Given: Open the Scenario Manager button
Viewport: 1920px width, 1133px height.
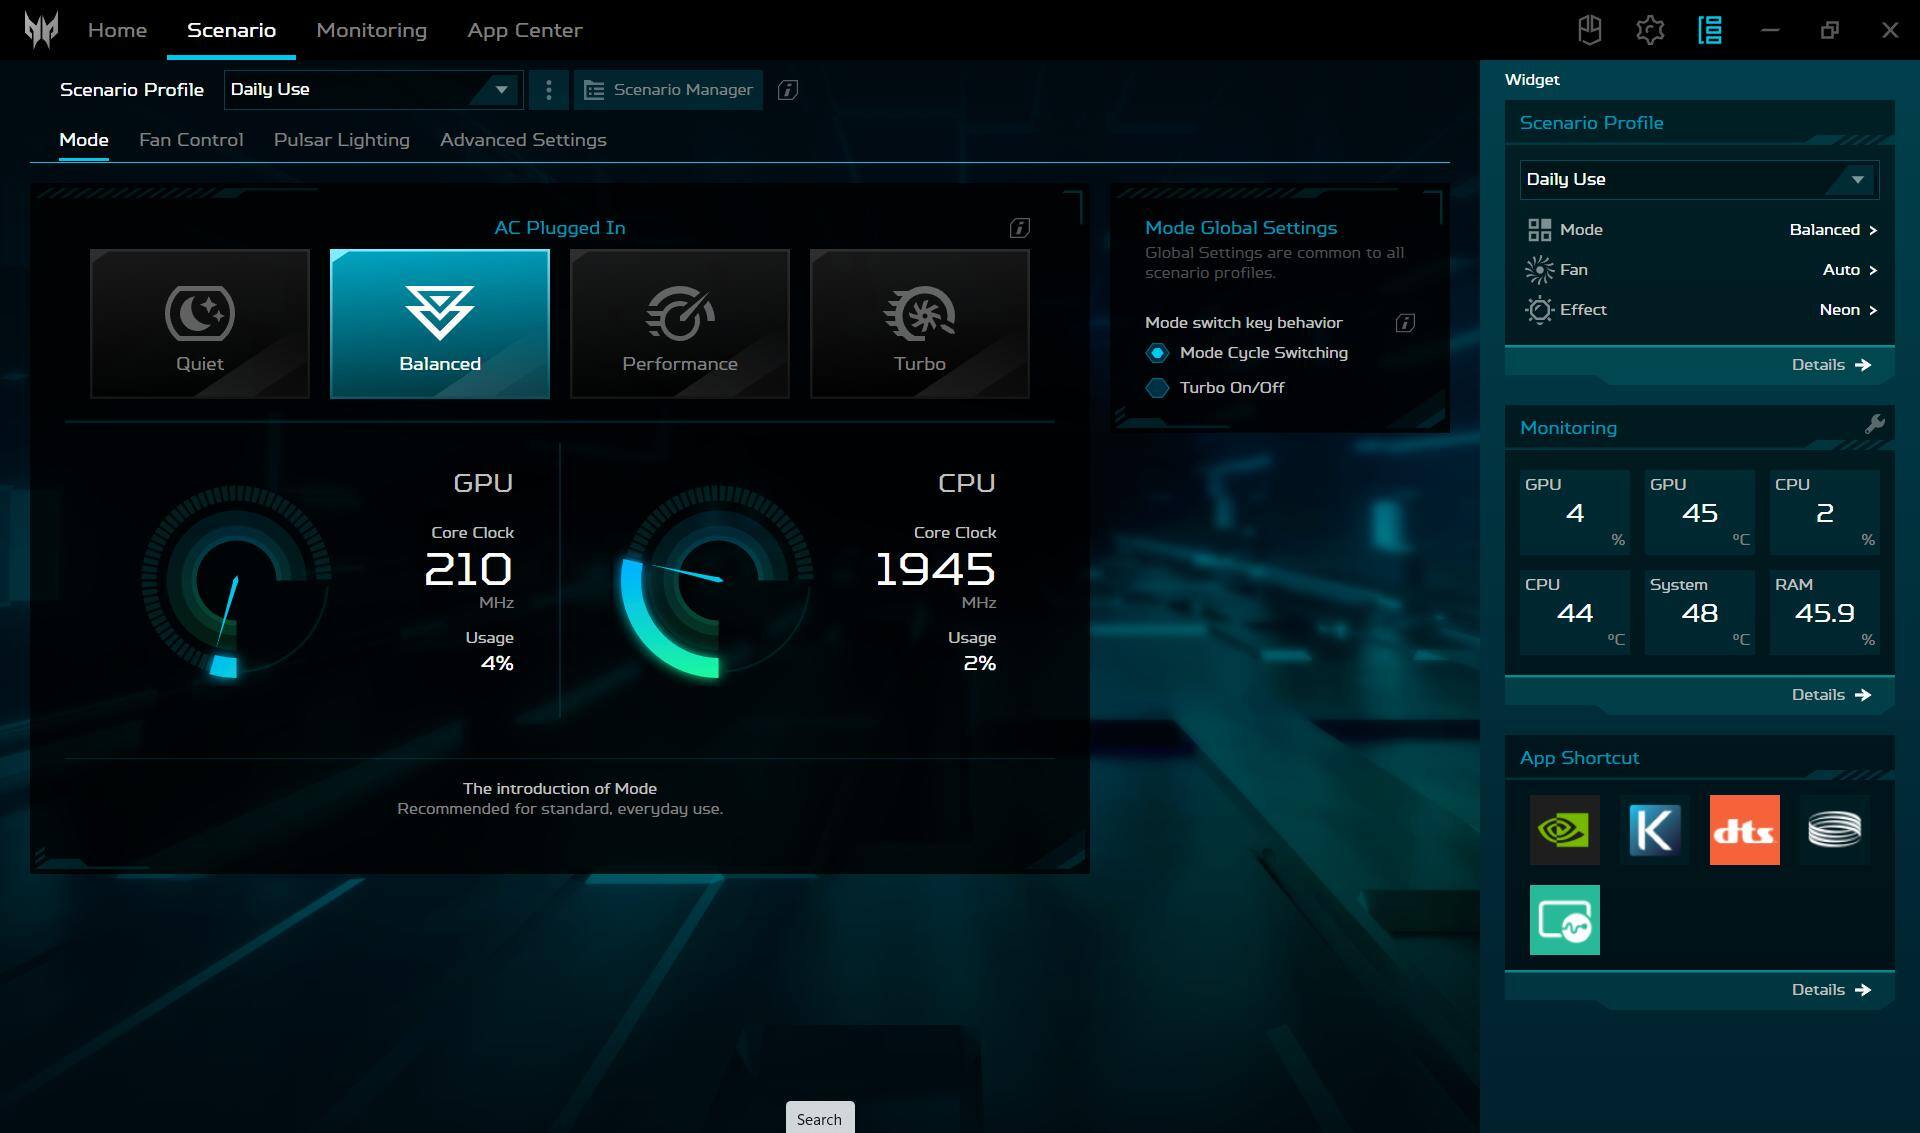Looking at the screenshot, I should [x=668, y=90].
